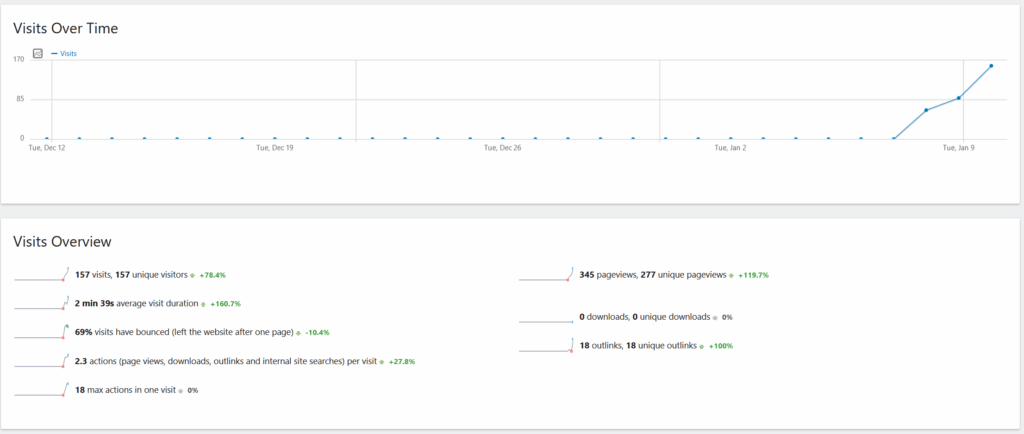The image size is (1024, 434).
Task: Click the Visits Overview widget title
Action: (x=61, y=242)
